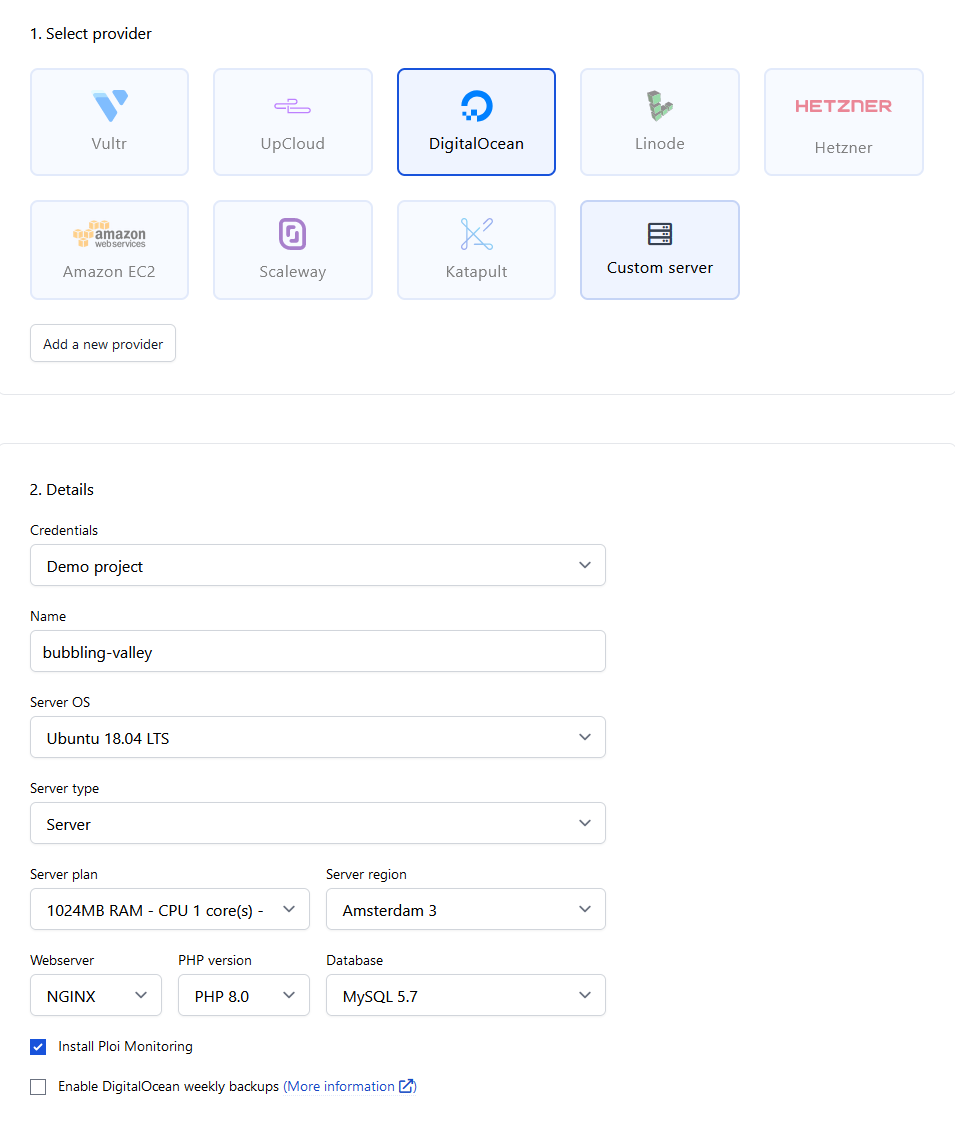Choose the UpCloud provider logo

pos(292,106)
